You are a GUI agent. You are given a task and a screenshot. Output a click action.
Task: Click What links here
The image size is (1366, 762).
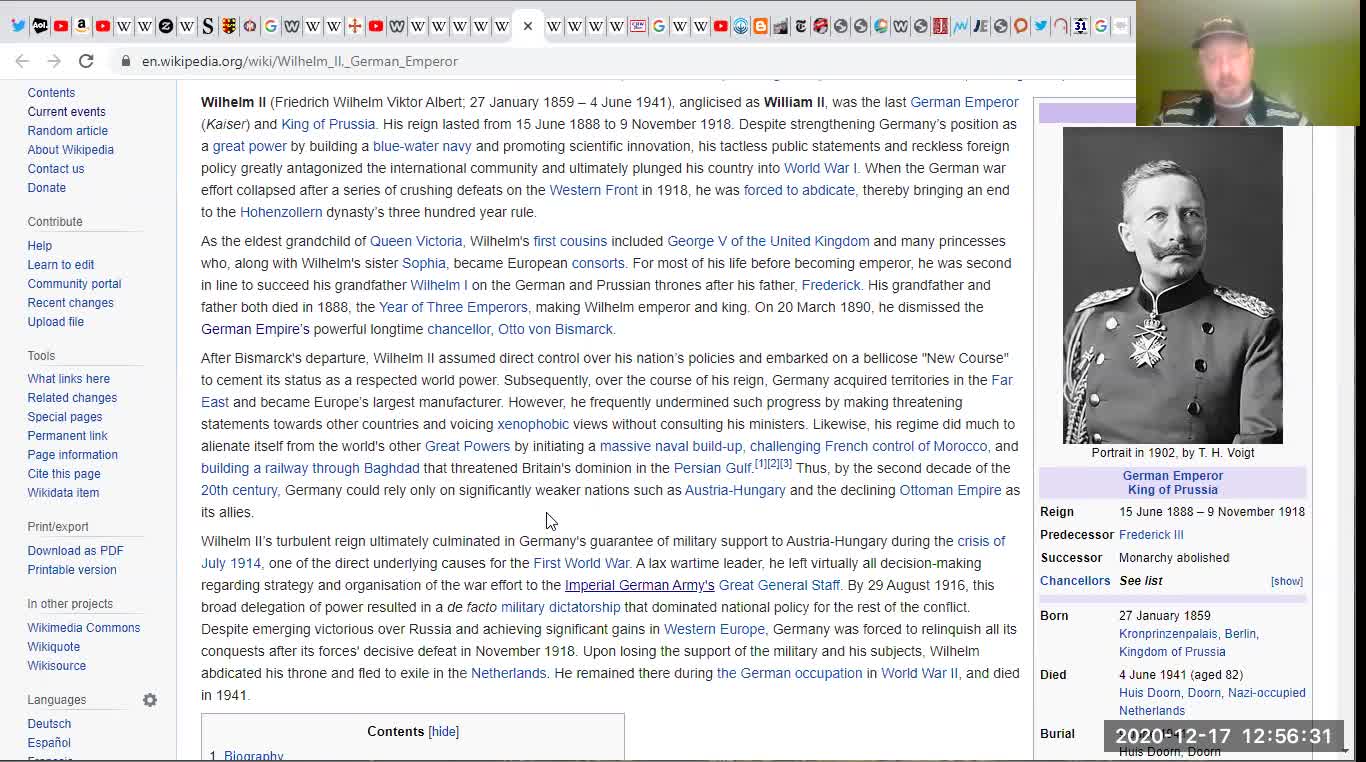click(68, 379)
